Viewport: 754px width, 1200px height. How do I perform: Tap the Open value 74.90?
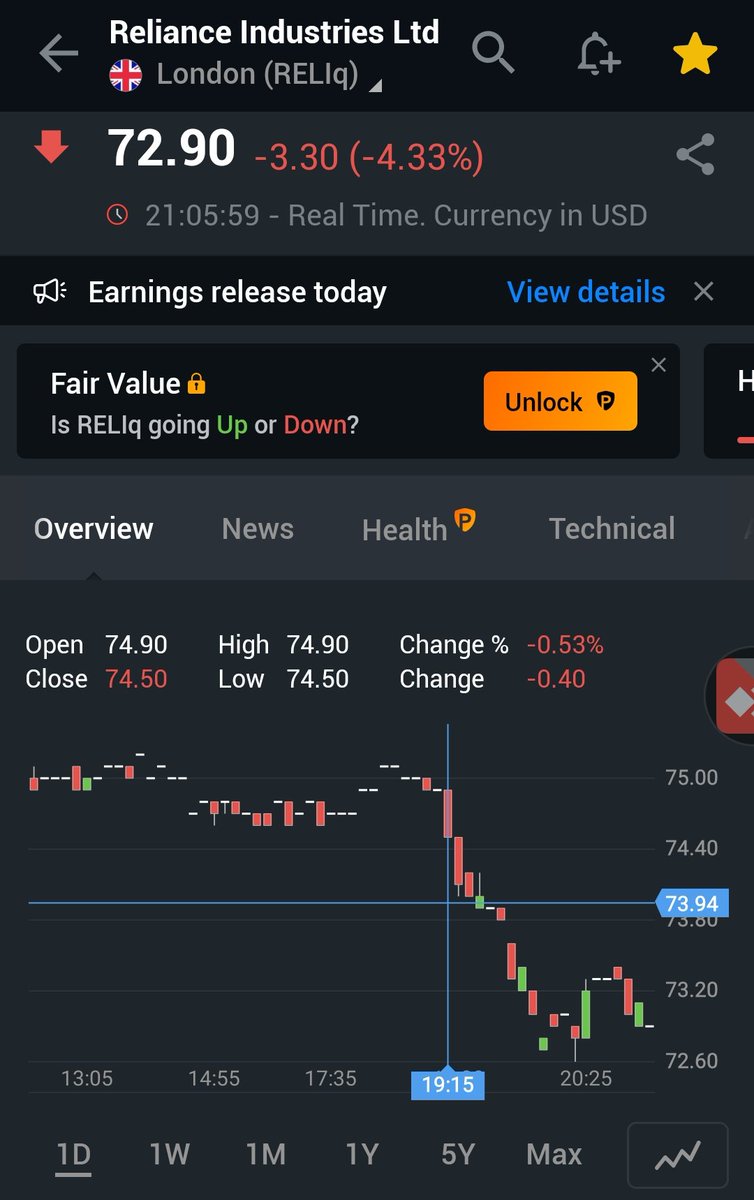click(x=136, y=645)
